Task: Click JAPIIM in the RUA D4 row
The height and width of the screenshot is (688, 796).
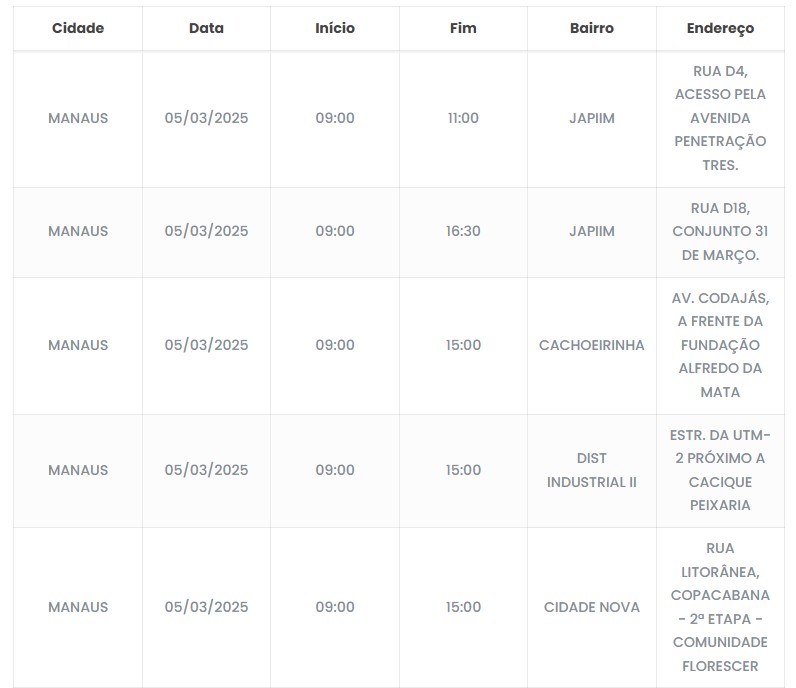Action: pos(591,118)
